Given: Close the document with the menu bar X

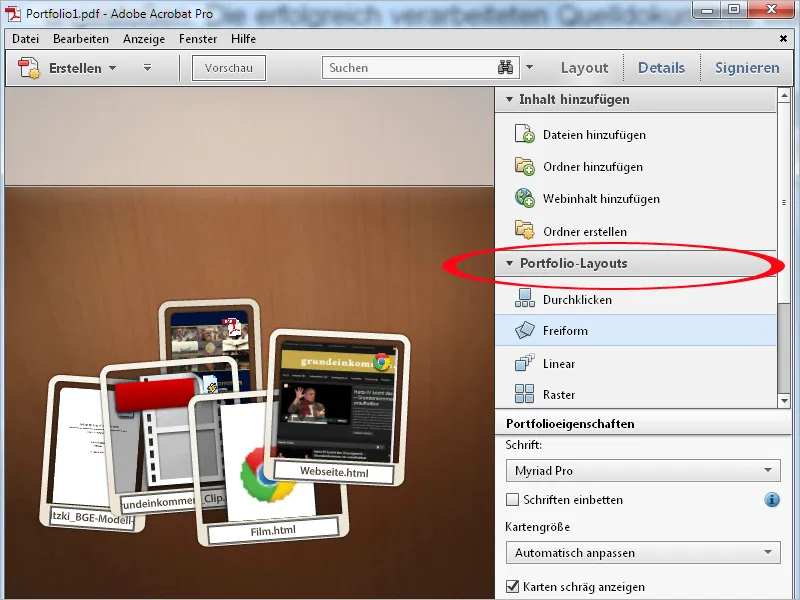Looking at the screenshot, I should 783,38.
